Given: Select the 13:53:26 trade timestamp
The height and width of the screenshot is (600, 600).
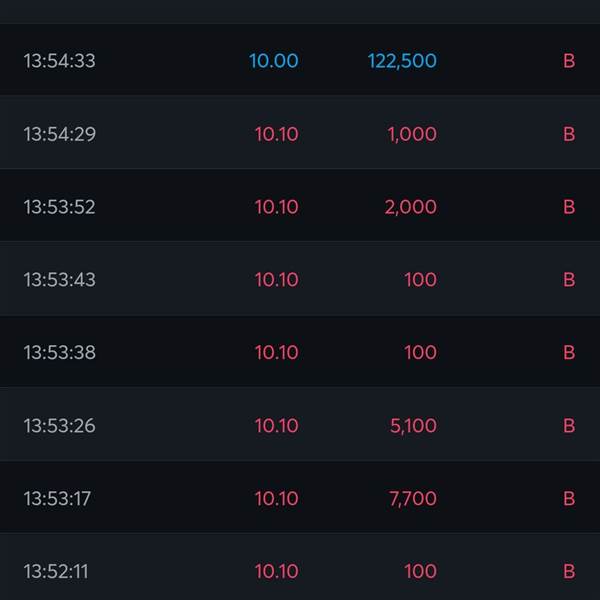Looking at the screenshot, I should pos(60,426).
